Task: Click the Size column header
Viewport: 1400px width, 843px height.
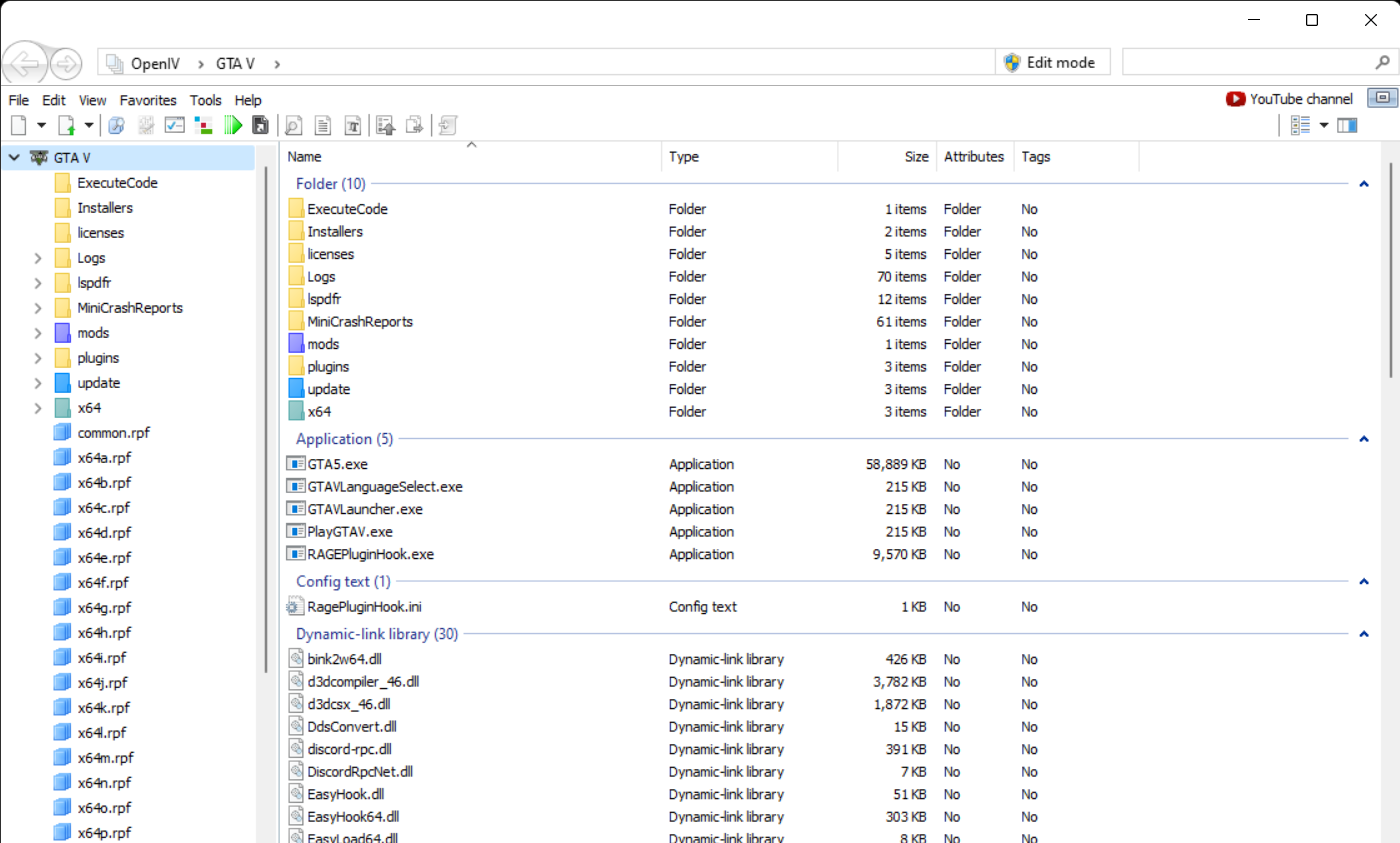Action: pyautogui.click(x=916, y=157)
